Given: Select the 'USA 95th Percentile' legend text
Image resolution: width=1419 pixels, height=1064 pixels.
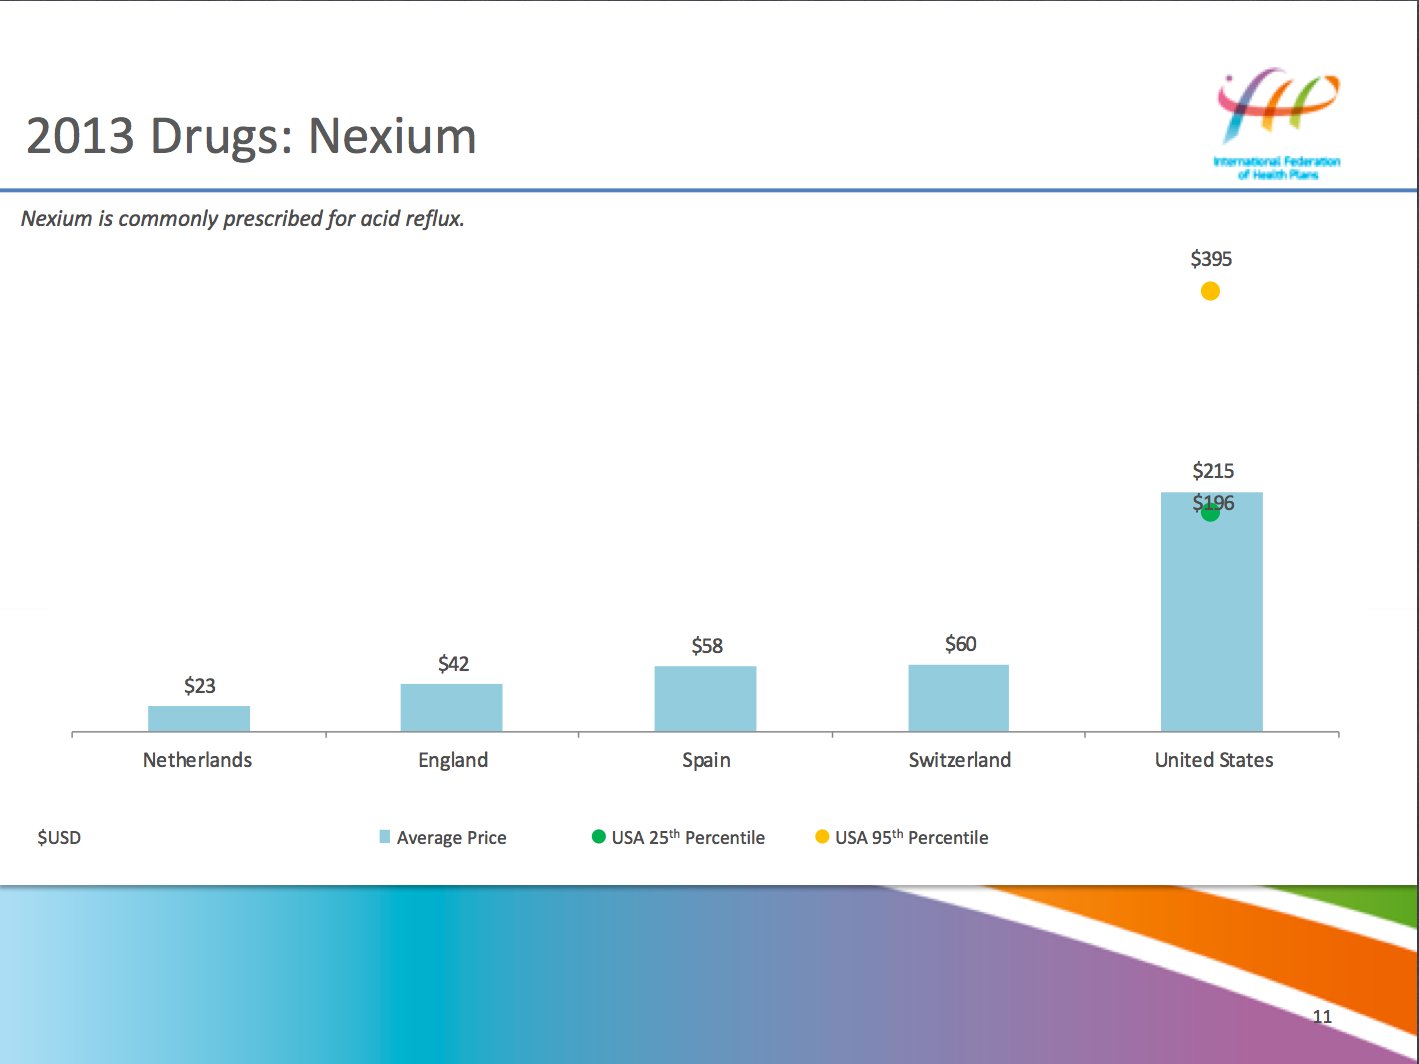Looking at the screenshot, I should (912, 837).
